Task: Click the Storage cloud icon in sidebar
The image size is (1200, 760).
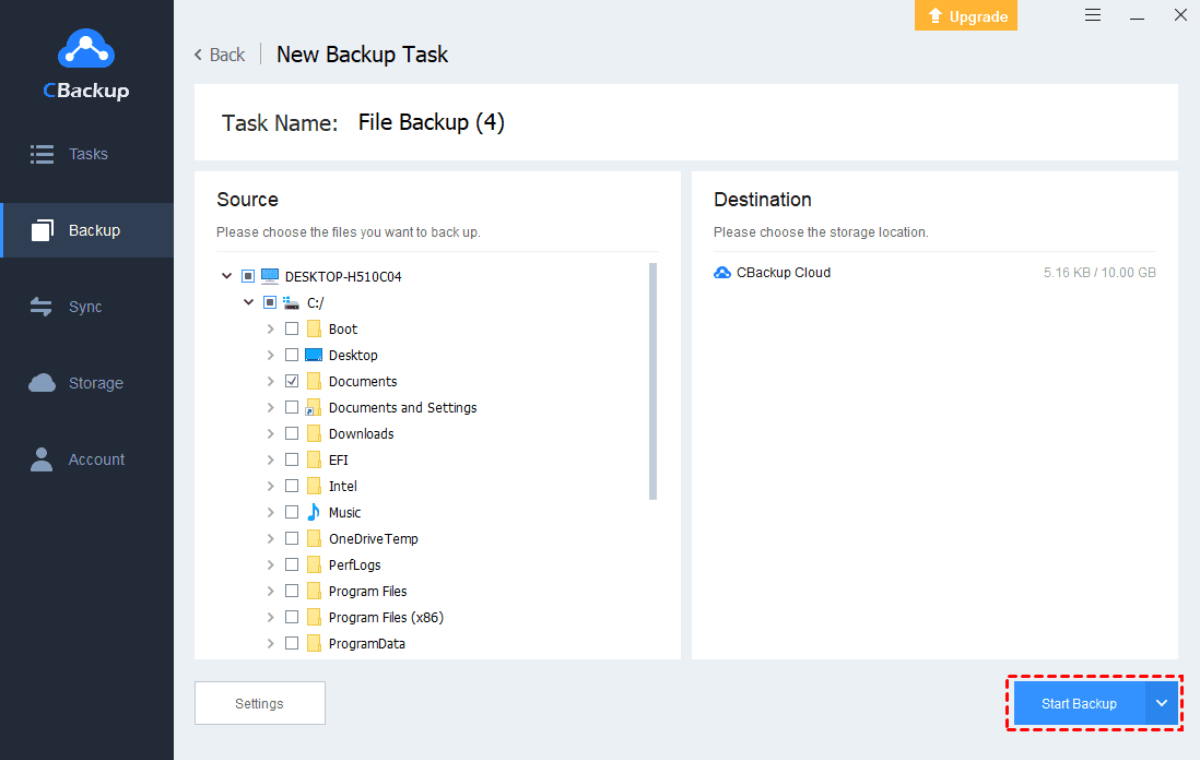Action: coord(42,383)
